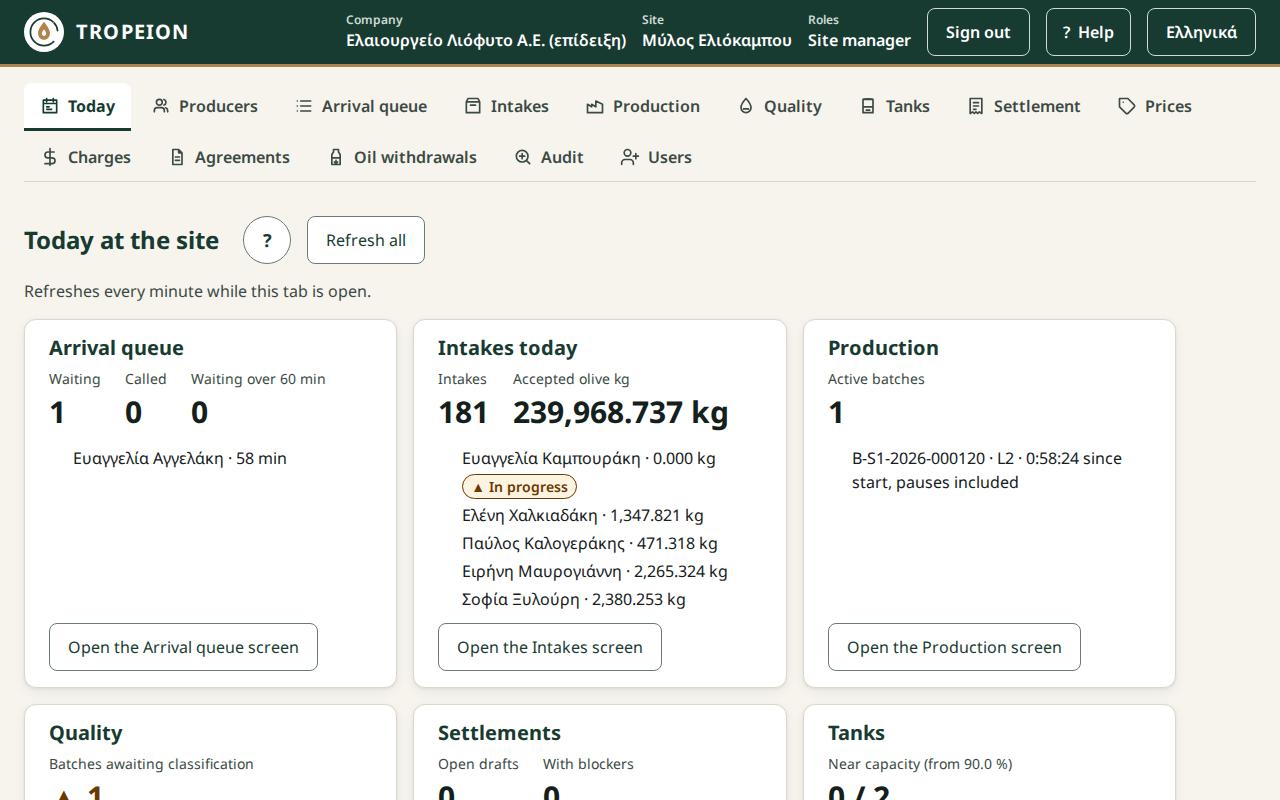
Task: Open the Settlement tab
Action: pyautogui.click(x=1024, y=106)
